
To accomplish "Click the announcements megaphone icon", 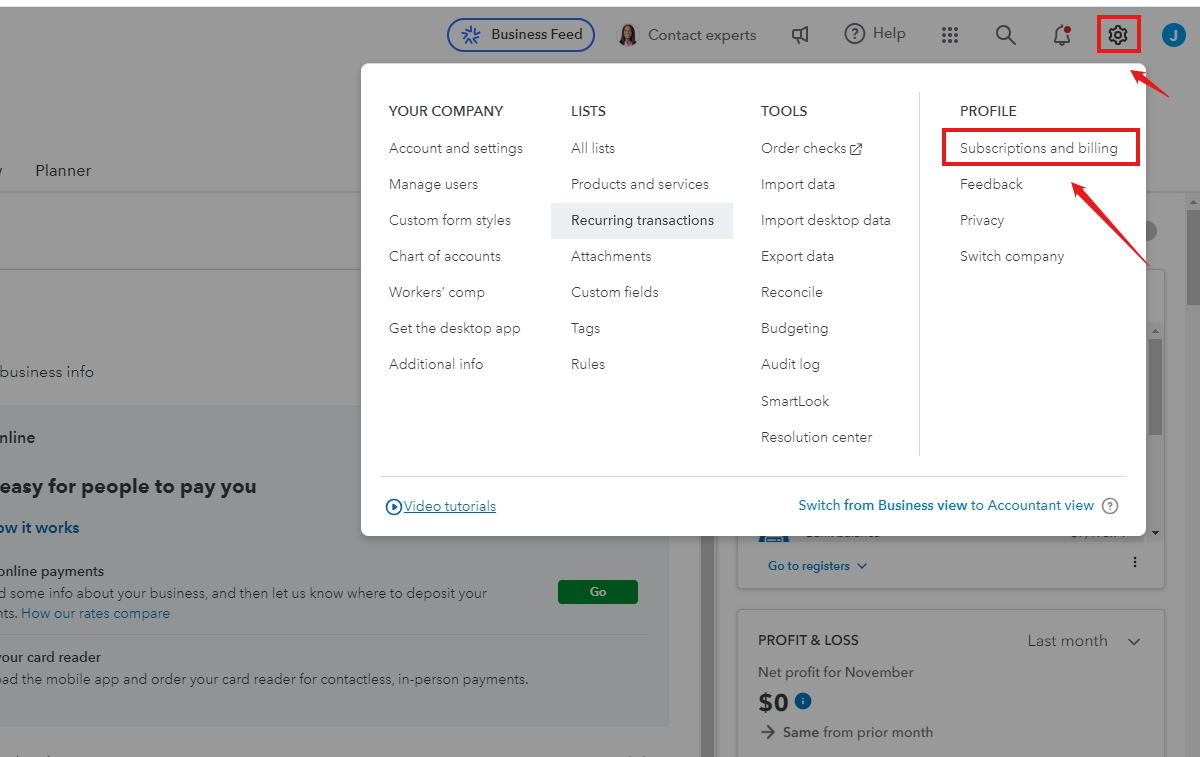I will (x=800, y=34).
